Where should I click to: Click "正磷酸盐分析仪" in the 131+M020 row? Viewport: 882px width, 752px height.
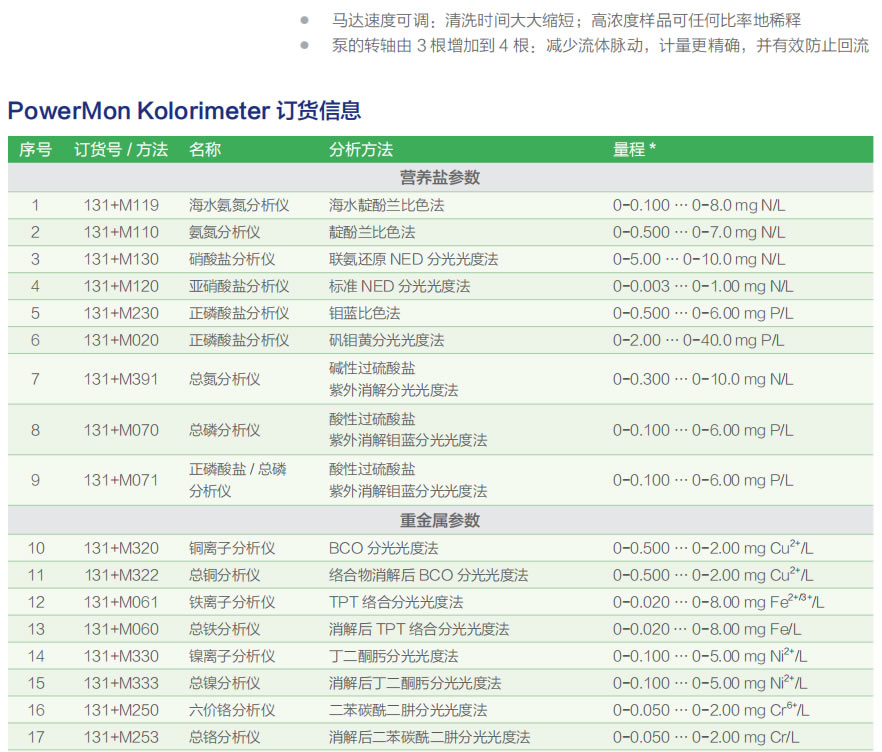coord(239,340)
